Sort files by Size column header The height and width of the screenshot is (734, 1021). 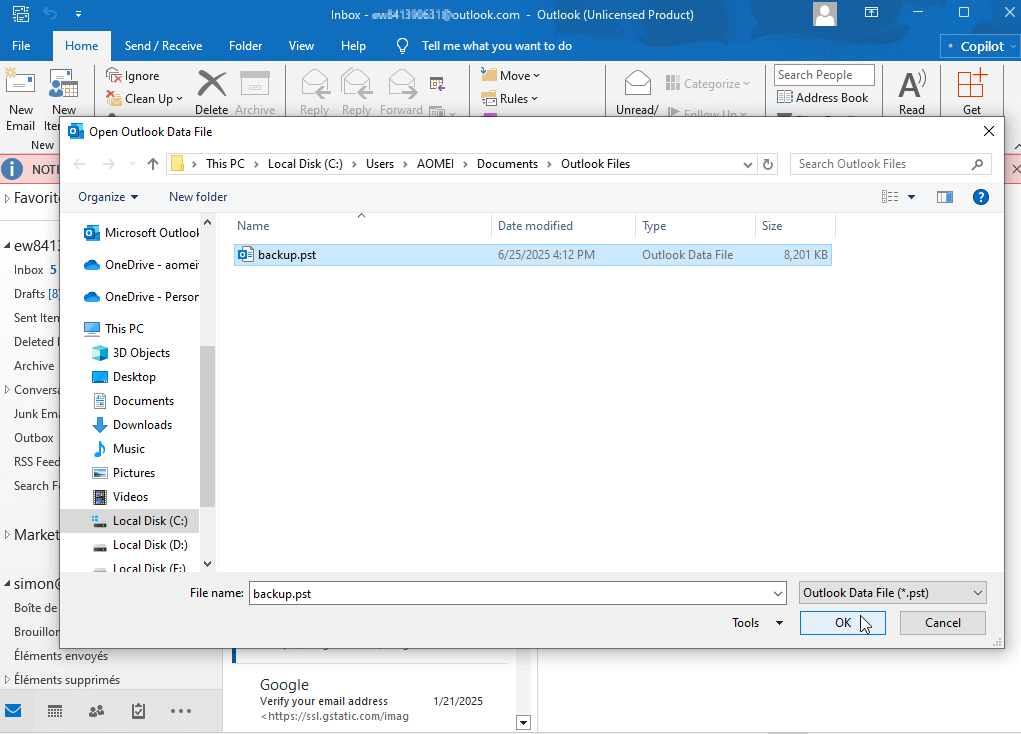click(x=794, y=226)
